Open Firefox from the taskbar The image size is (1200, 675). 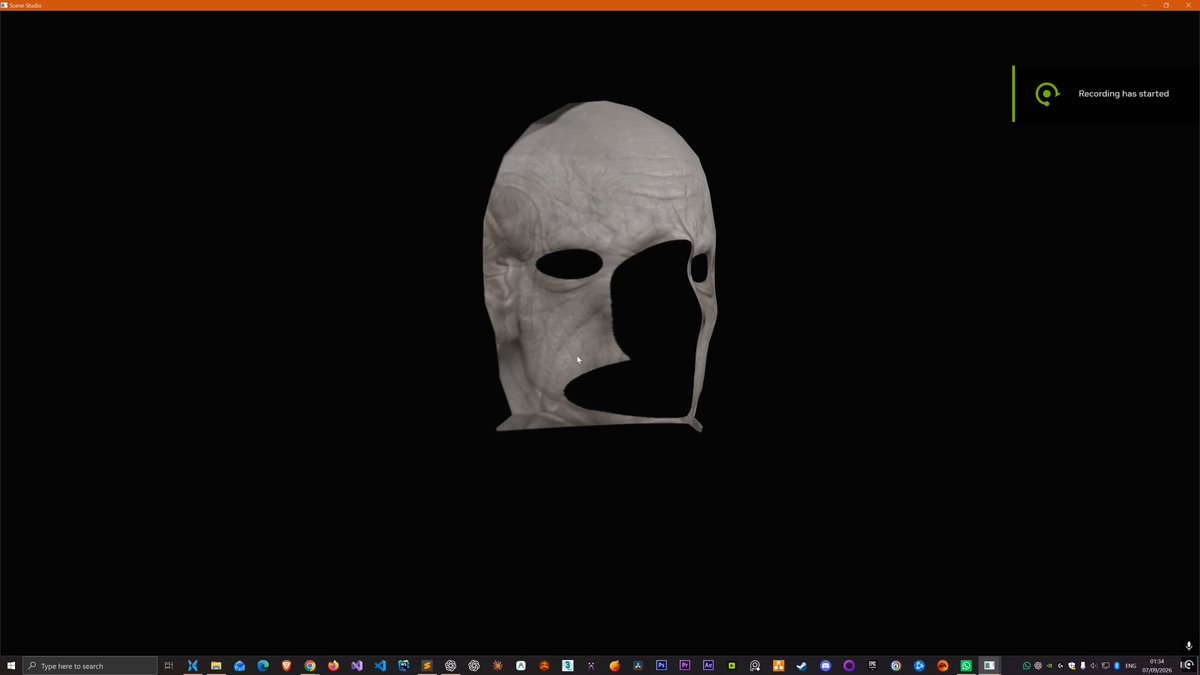pyautogui.click(x=333, y=666)
